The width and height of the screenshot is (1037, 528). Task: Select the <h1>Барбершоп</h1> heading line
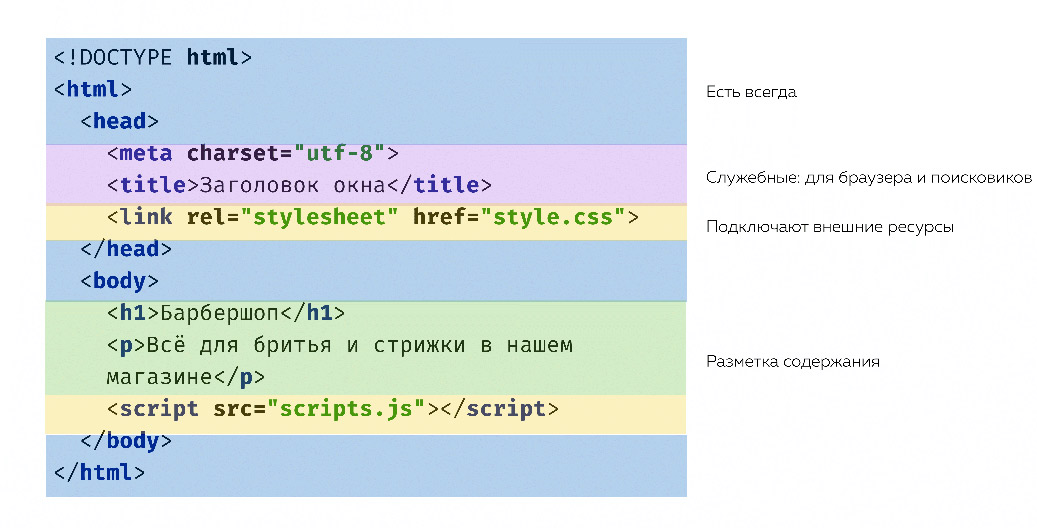pos(226,313)
